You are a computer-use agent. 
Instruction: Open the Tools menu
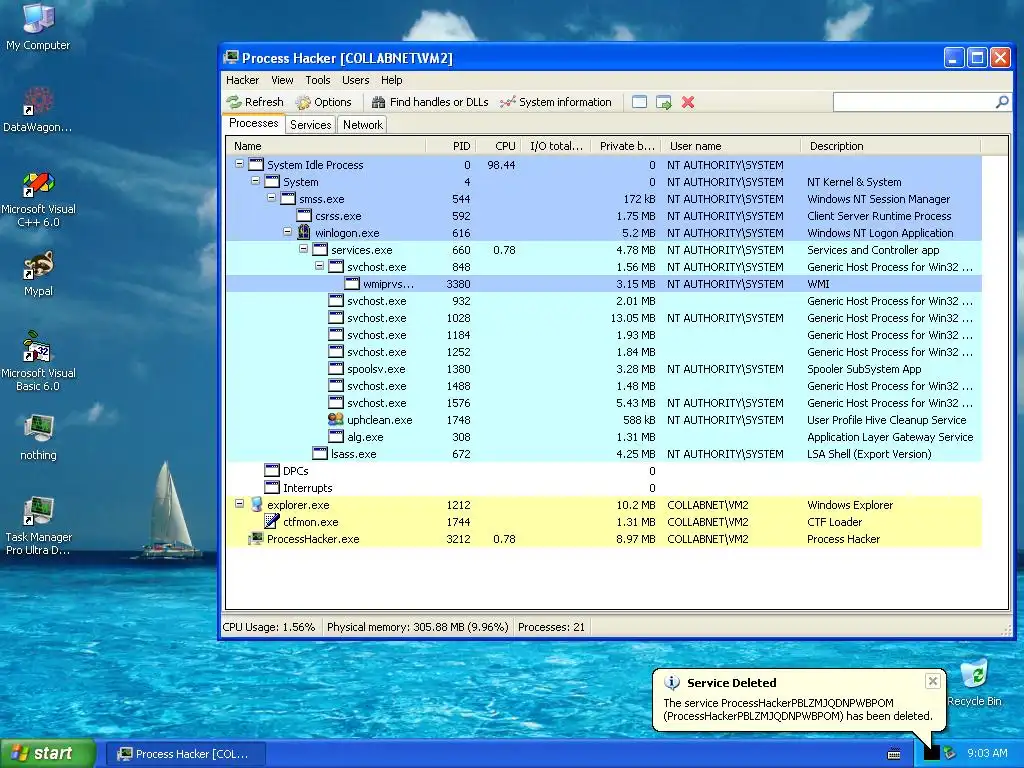pos(317,80)
